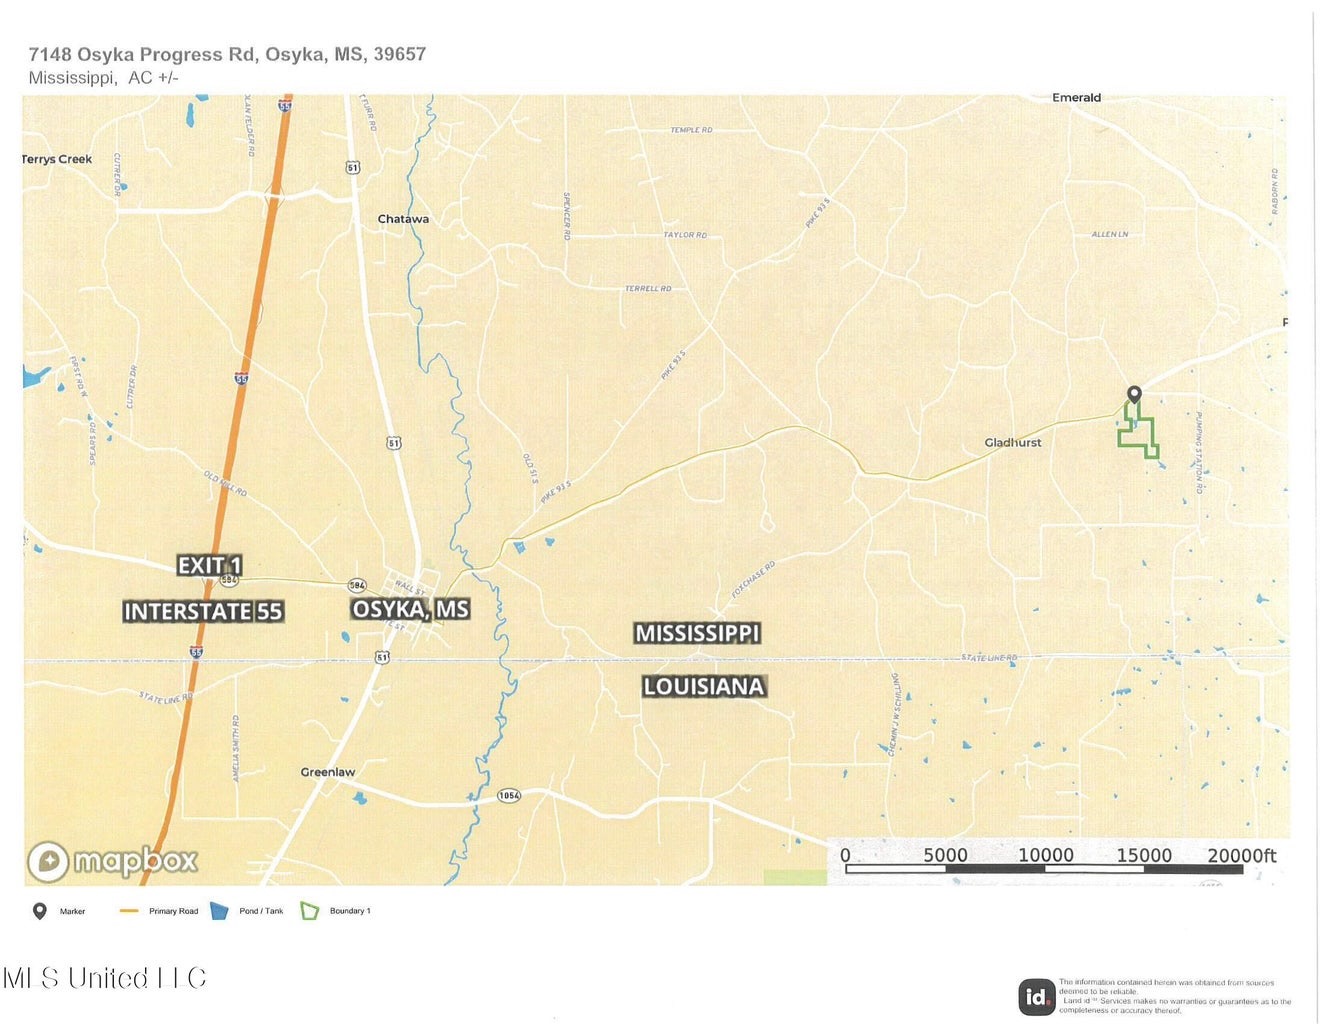This screenshot has width=1325, height=1024.
Task: Click the 'Gladhurst' place name
Action: pyautogui.click(x=1013, y=442)
